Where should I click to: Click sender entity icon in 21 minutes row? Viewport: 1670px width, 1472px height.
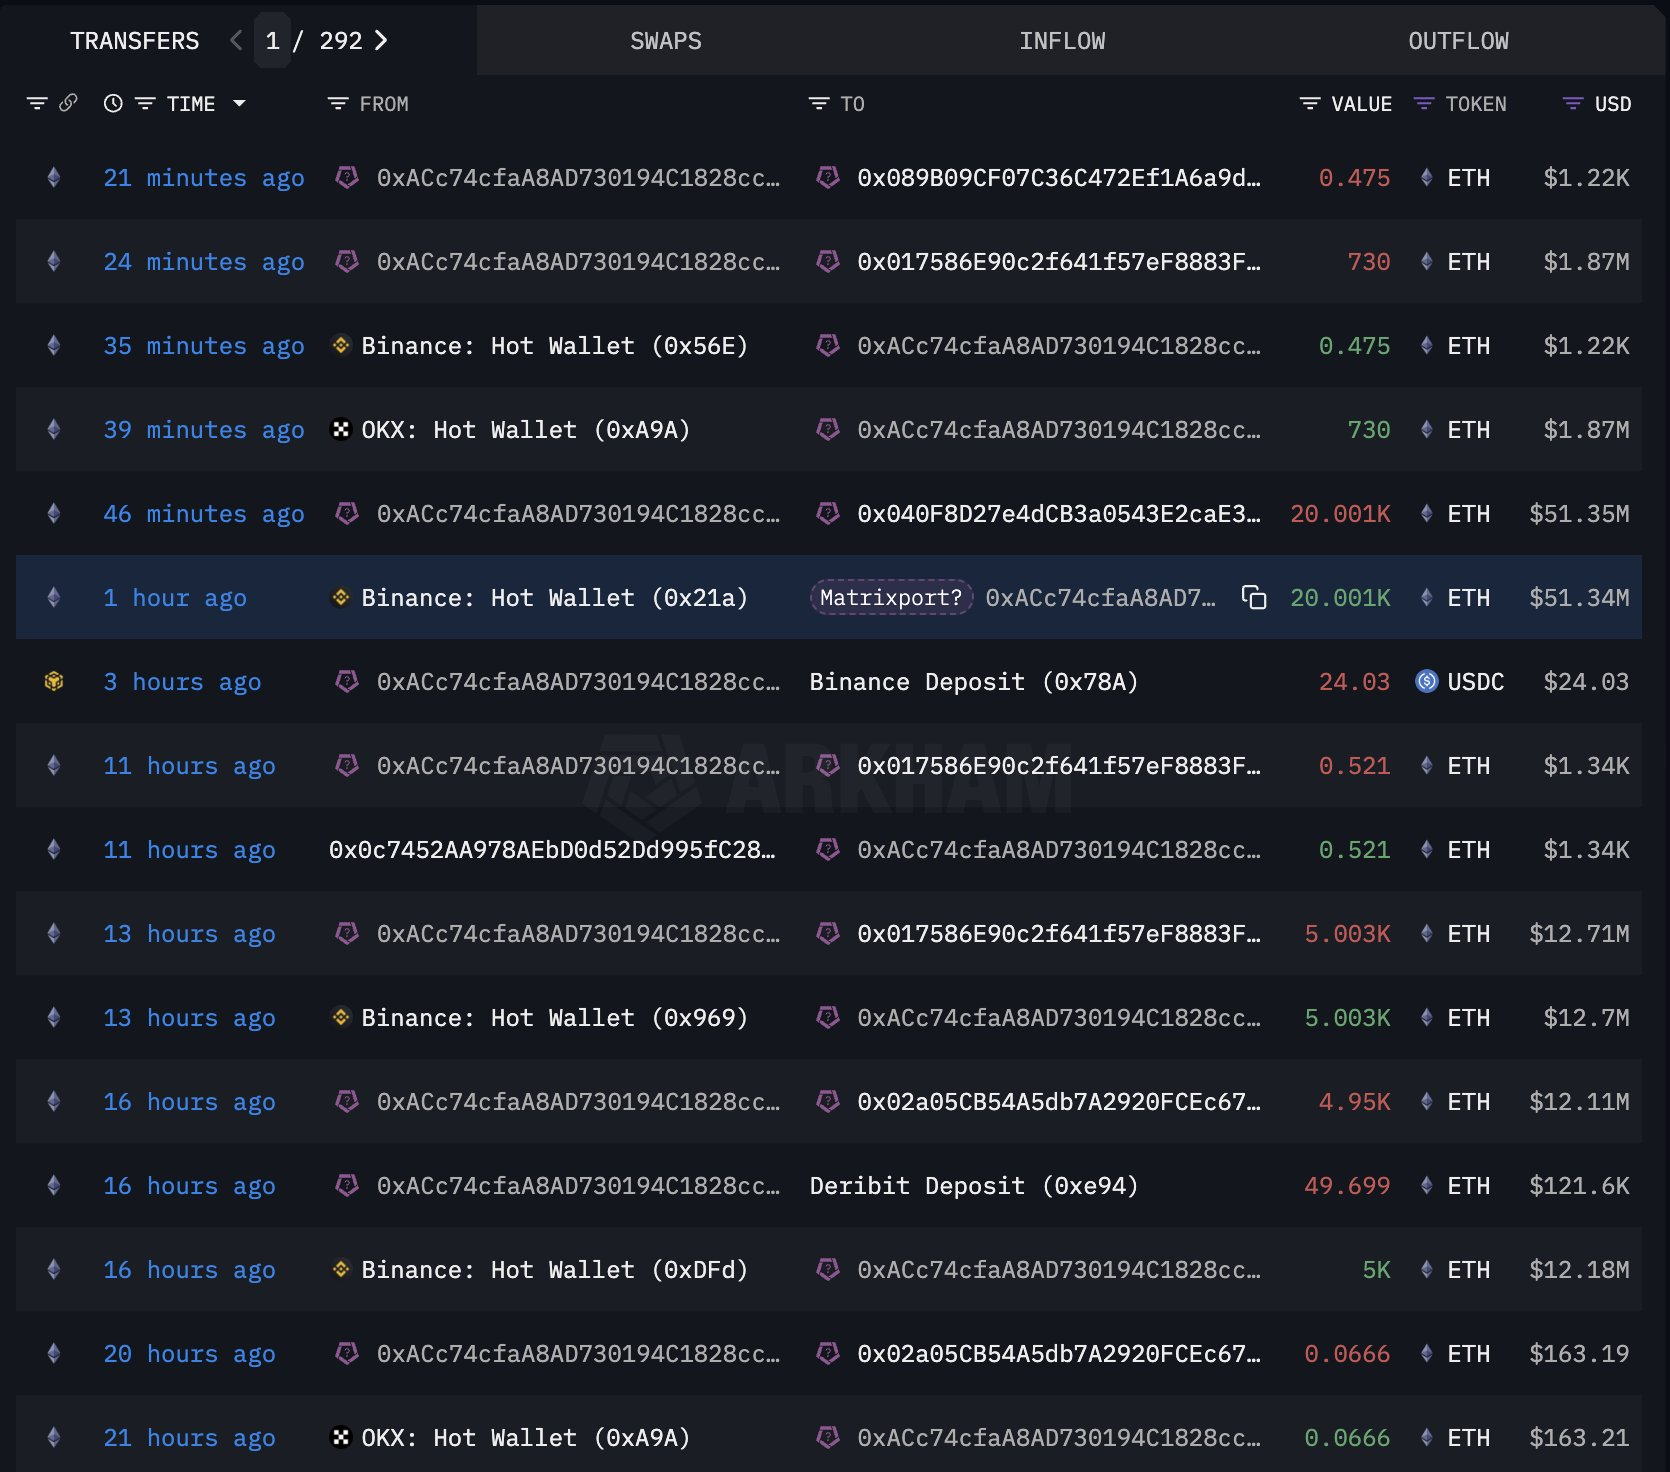pyautogui.click(x=347, y=177)
